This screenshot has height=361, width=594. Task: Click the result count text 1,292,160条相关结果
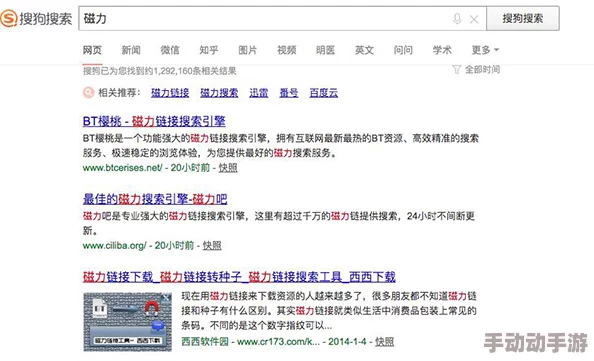tap(195, 71)
